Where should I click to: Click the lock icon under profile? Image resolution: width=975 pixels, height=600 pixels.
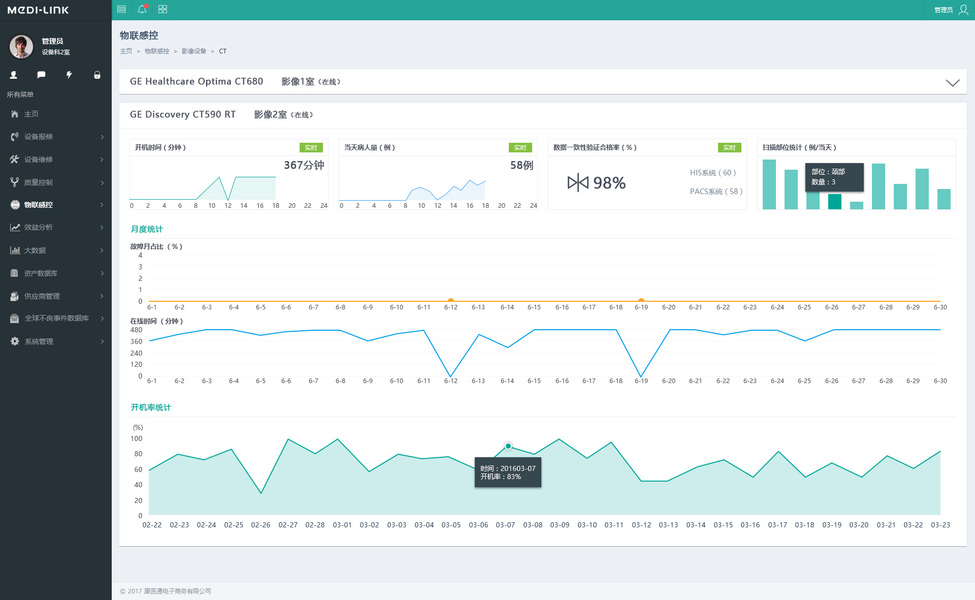(97, 75)
